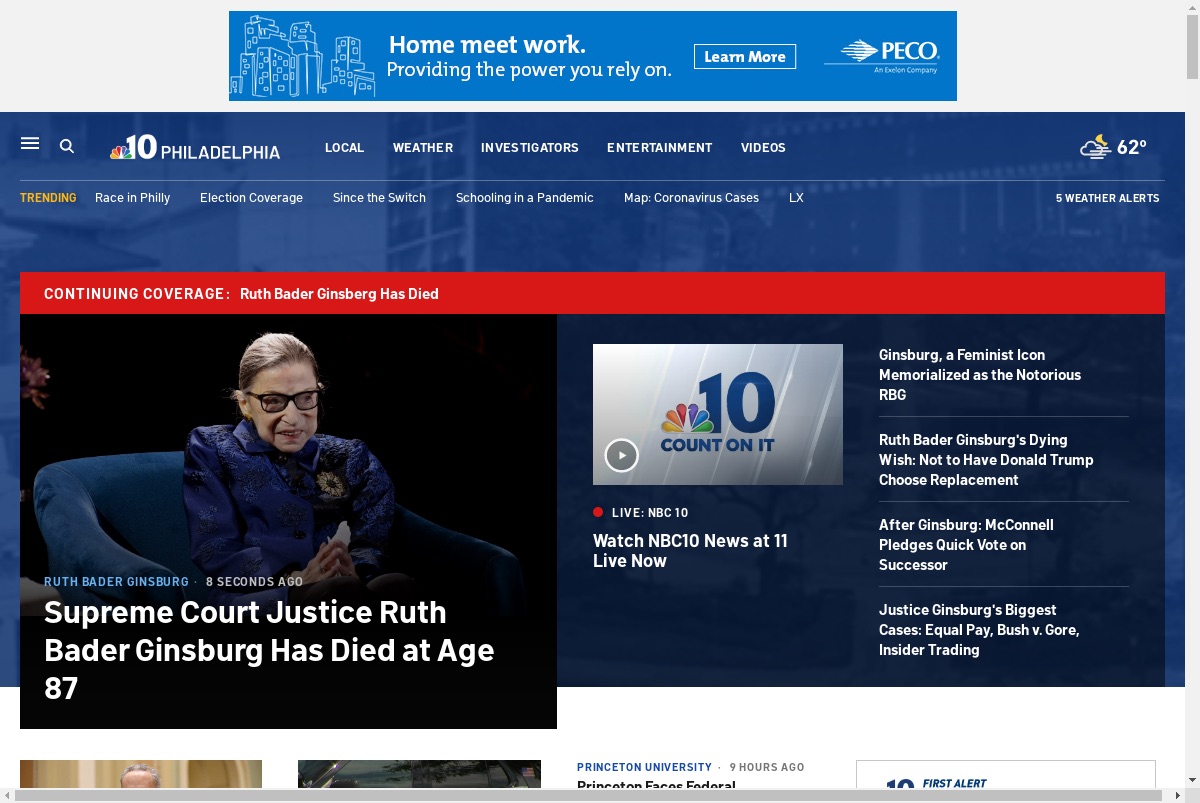
Task: Open Home meet work ad banner
Action: (x=593, y=56)
